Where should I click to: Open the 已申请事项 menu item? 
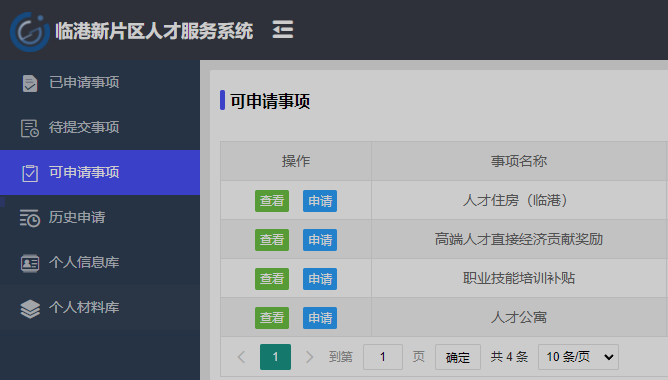pos(100,83)
